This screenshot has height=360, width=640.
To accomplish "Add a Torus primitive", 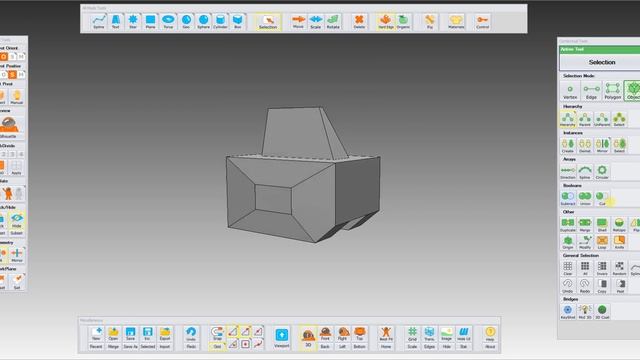I will [168, 22].
